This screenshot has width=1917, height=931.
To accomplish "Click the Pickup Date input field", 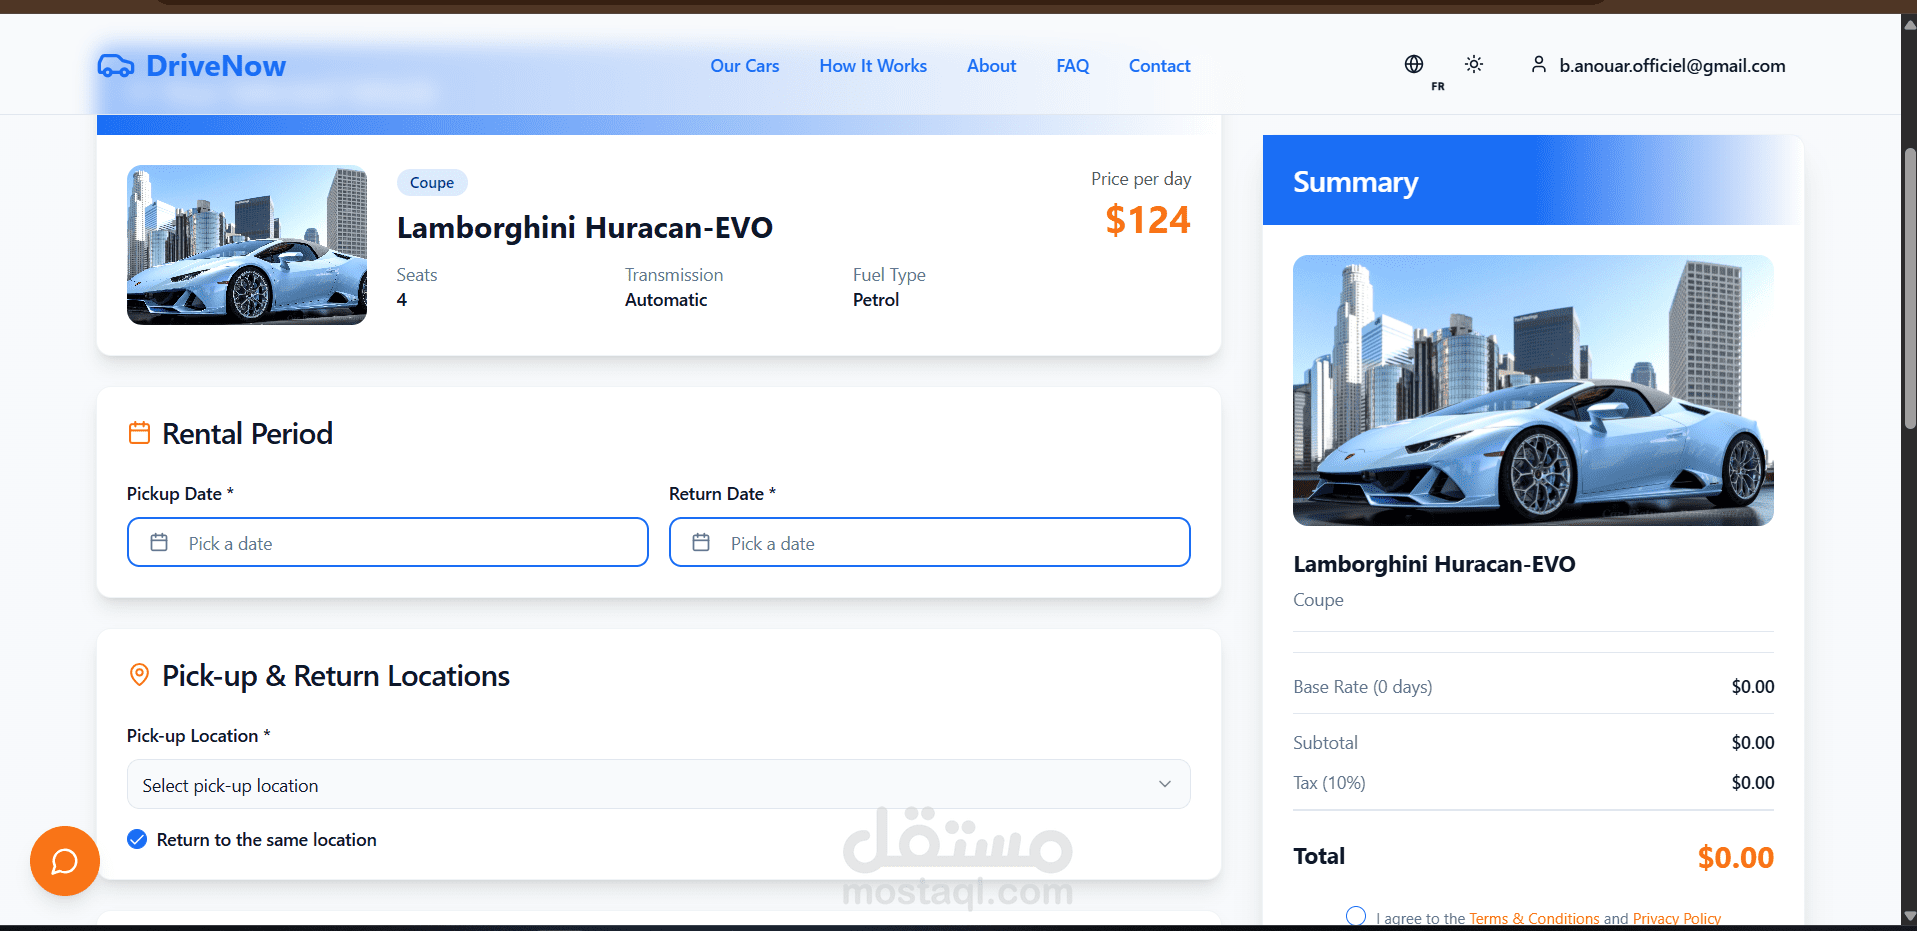I will [x=388, y=542].
